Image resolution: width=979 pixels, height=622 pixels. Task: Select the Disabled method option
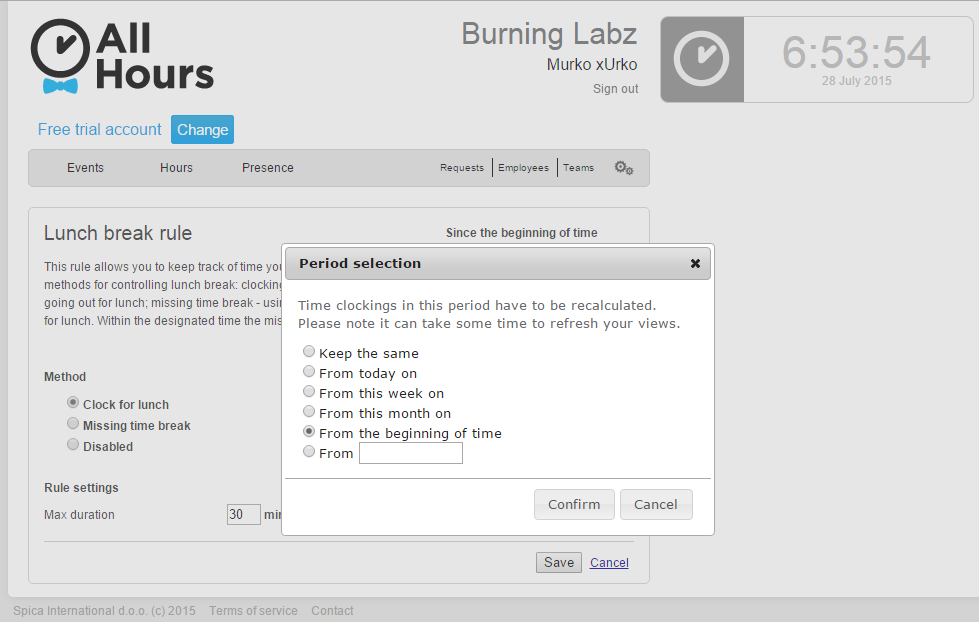[x=73, y=445]
